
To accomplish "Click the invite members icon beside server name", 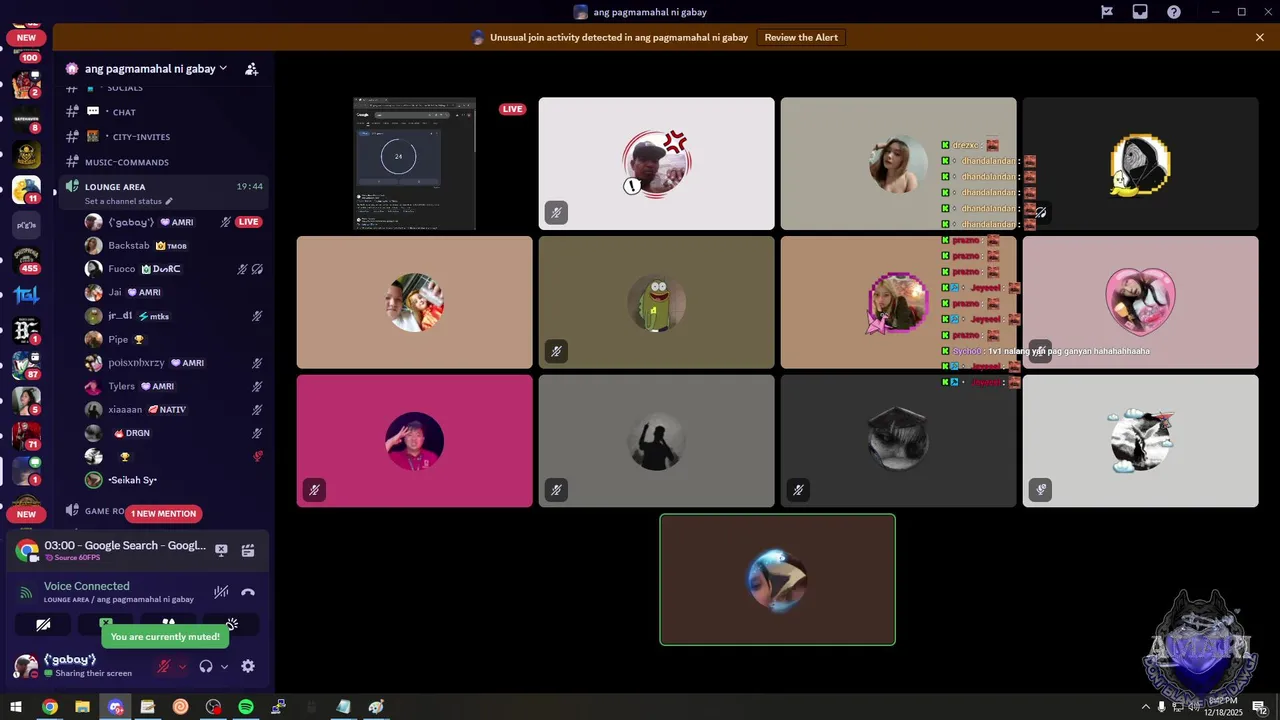I will pyautogui.click(x=252, y=69).
